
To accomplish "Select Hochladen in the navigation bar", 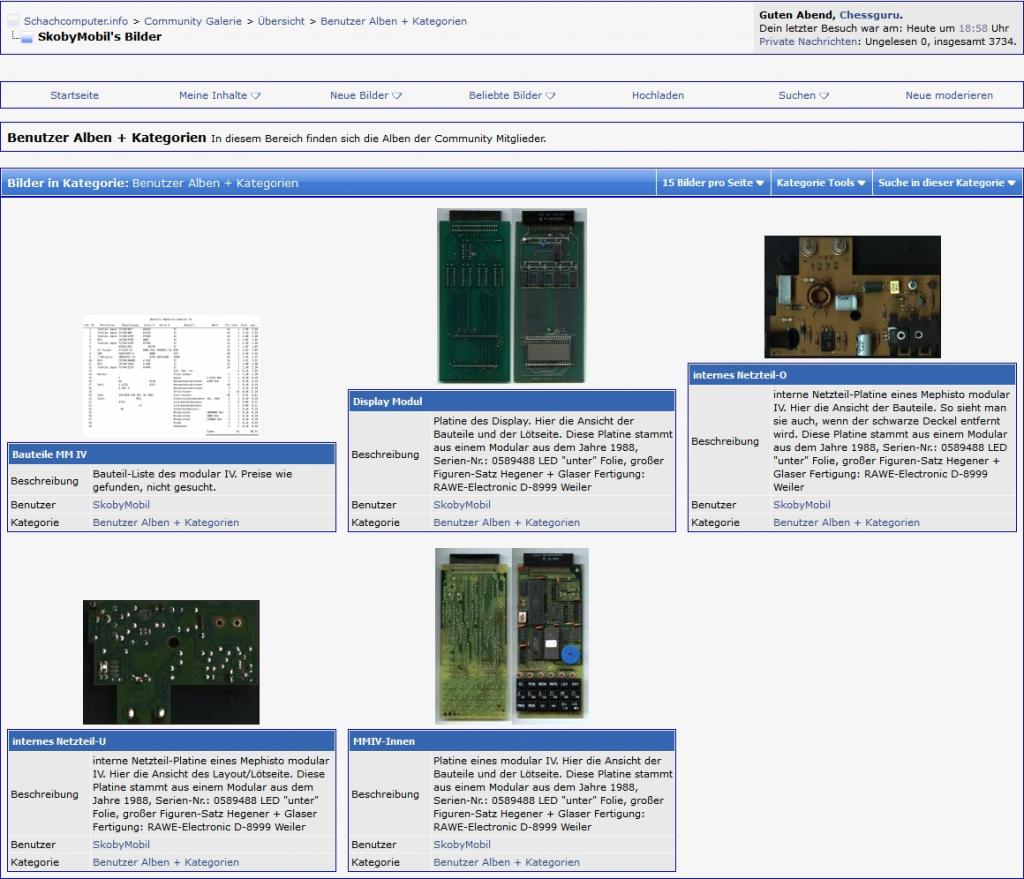I will (x=658, y=96).
